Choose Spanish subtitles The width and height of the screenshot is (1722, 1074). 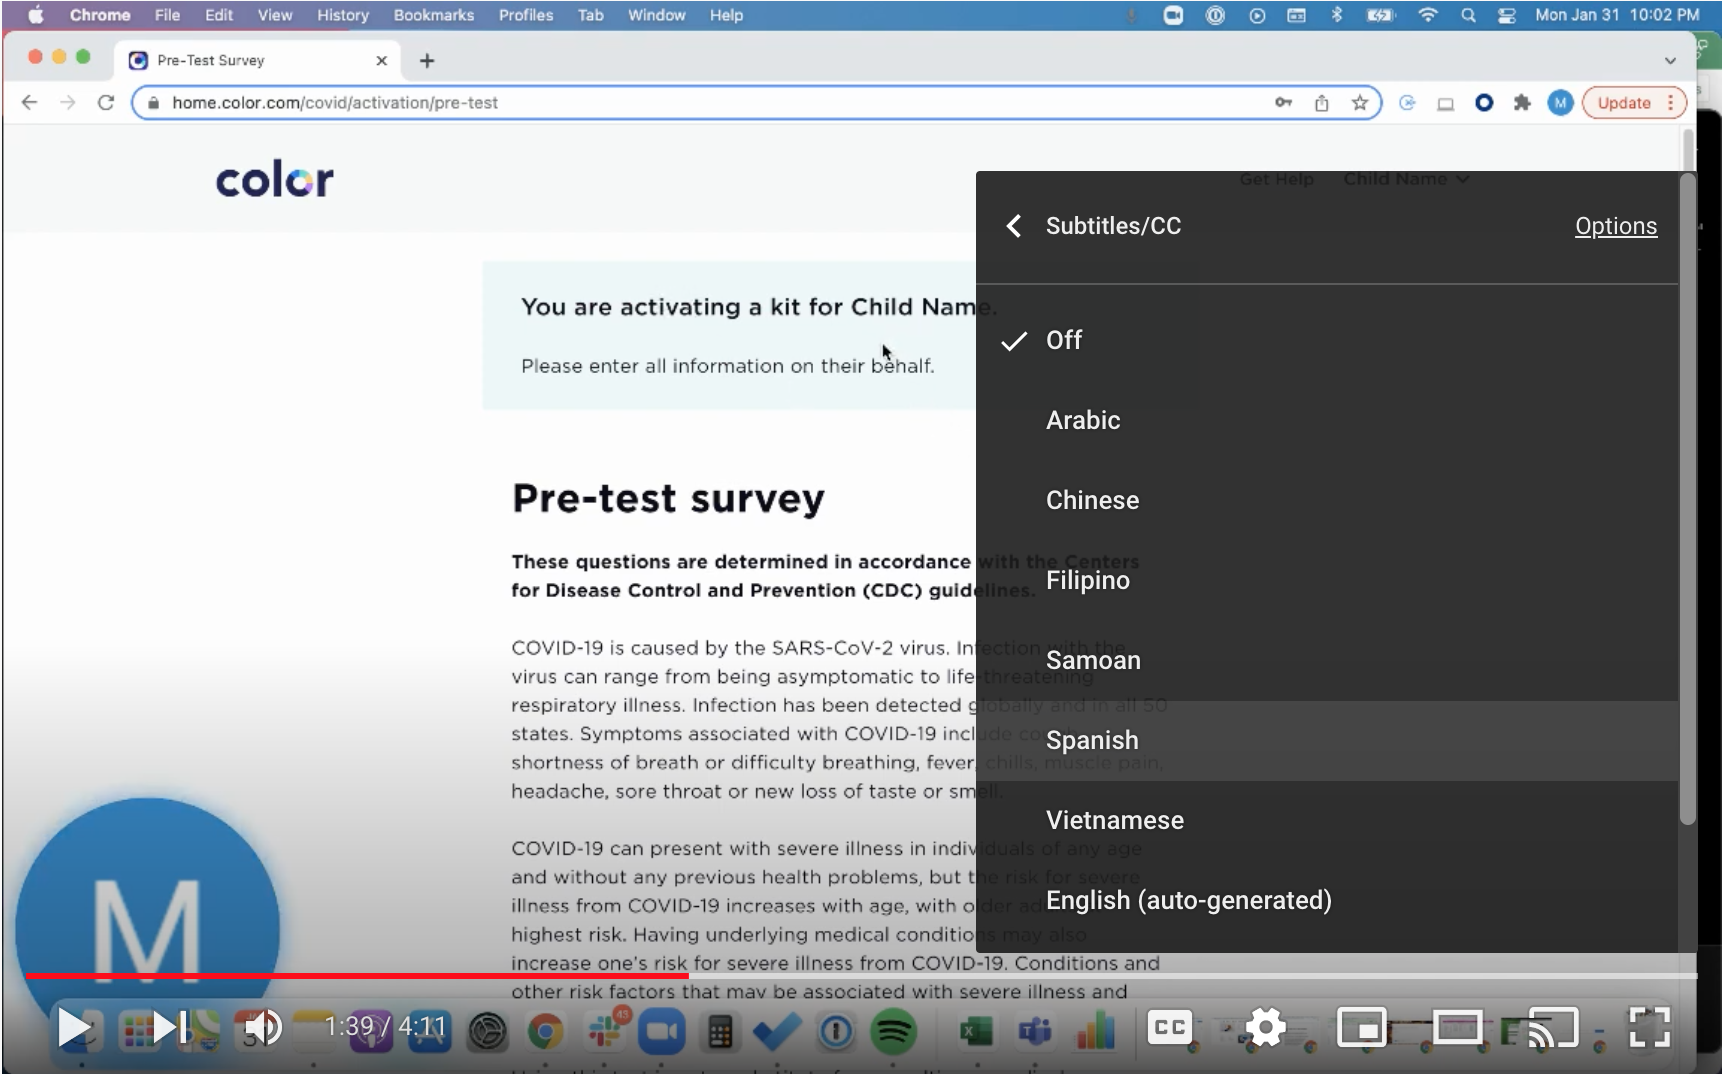[x=1092, y=740]
